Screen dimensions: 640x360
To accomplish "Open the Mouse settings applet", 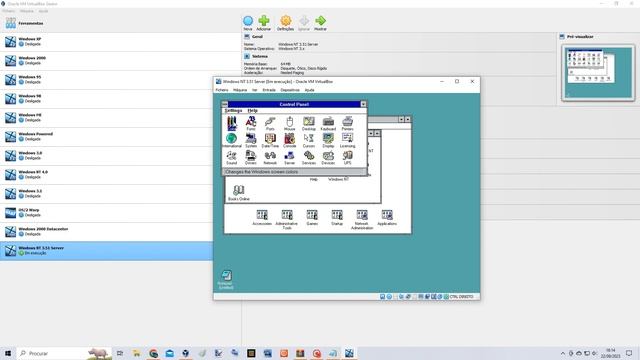I will tap(289, 123).
